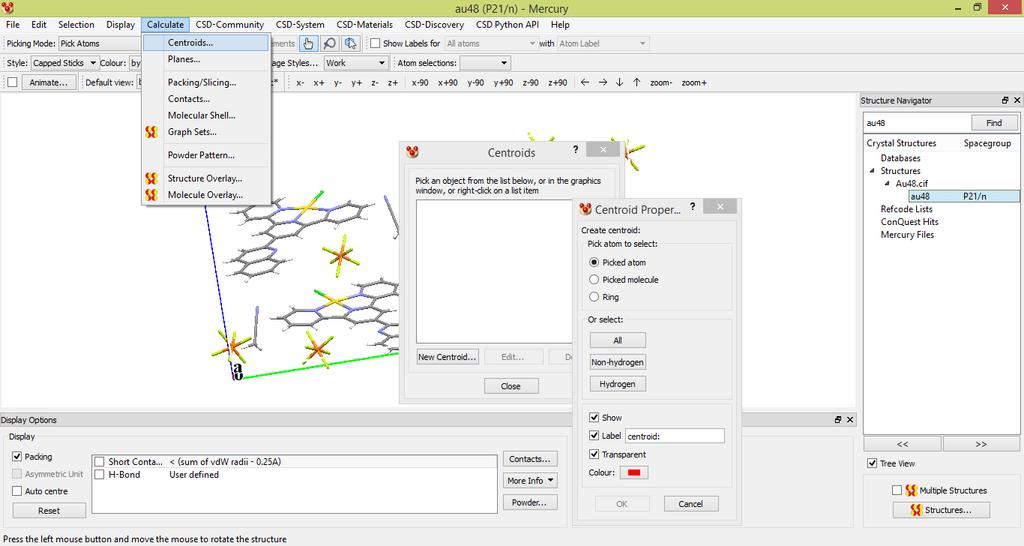
Task: Click the zoom- toolbar button
Action: pyautogui.click(x=661, y=83)
